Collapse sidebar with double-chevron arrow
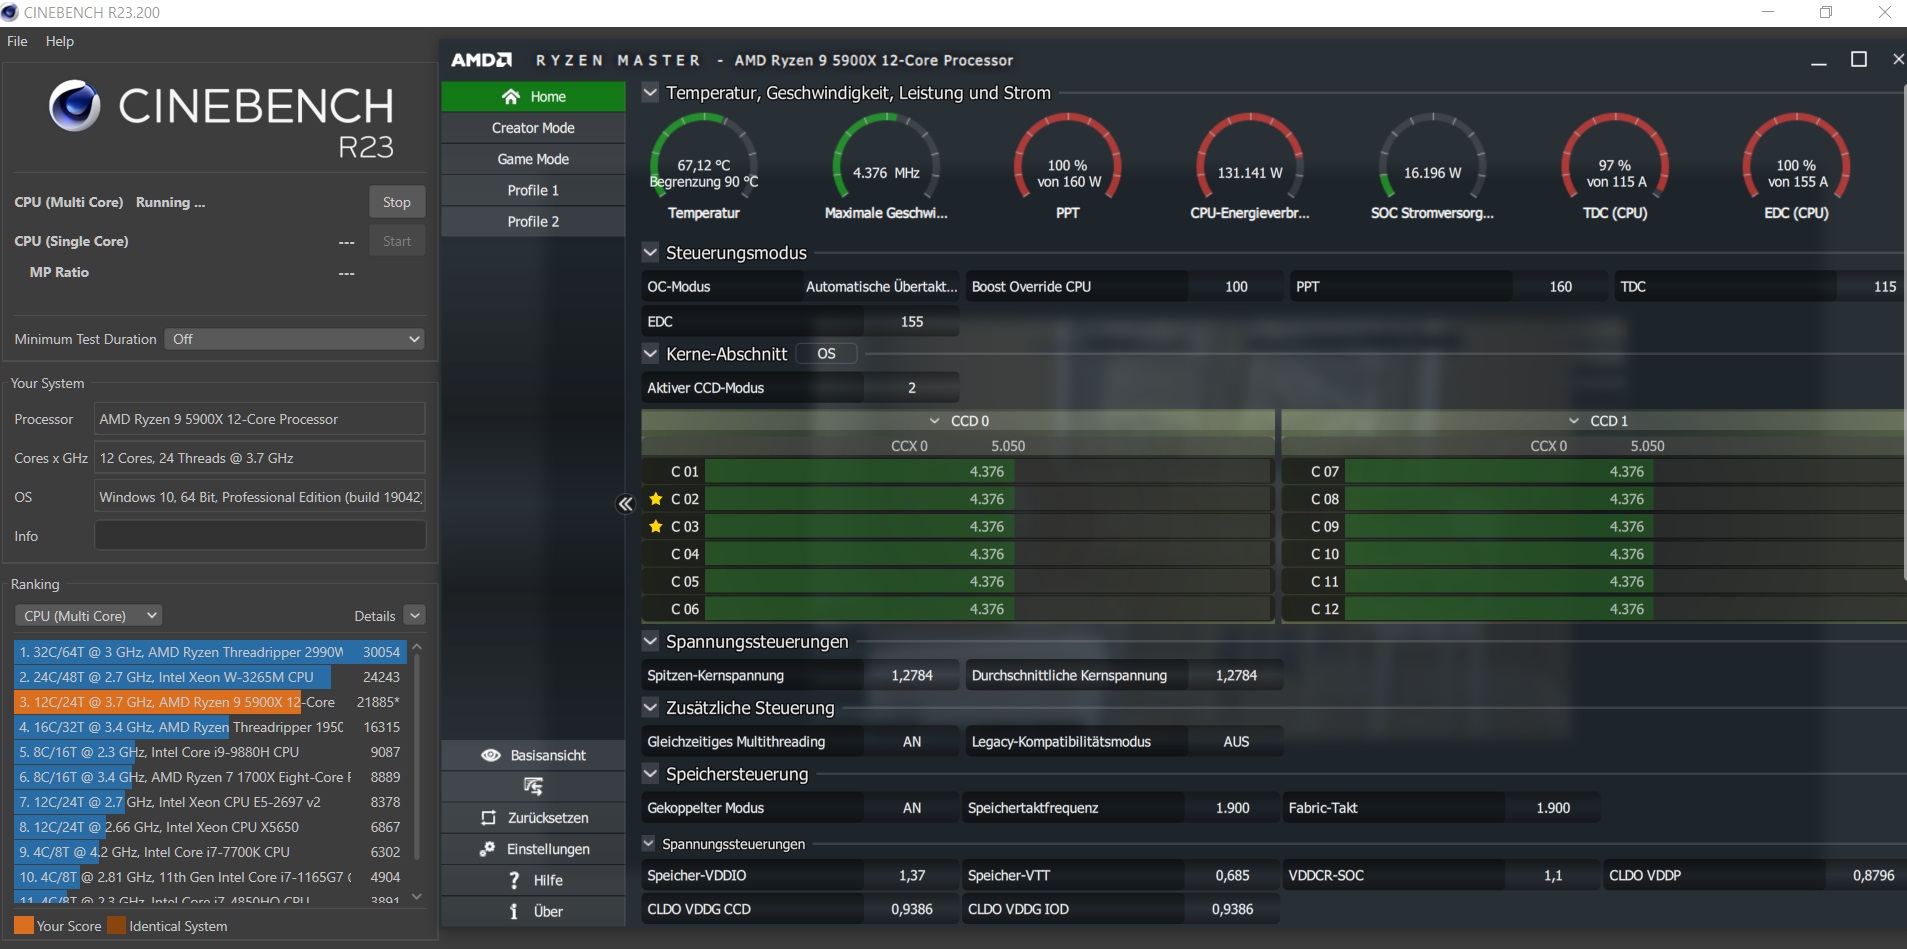The image size is (1907, 949). [626, 504]
